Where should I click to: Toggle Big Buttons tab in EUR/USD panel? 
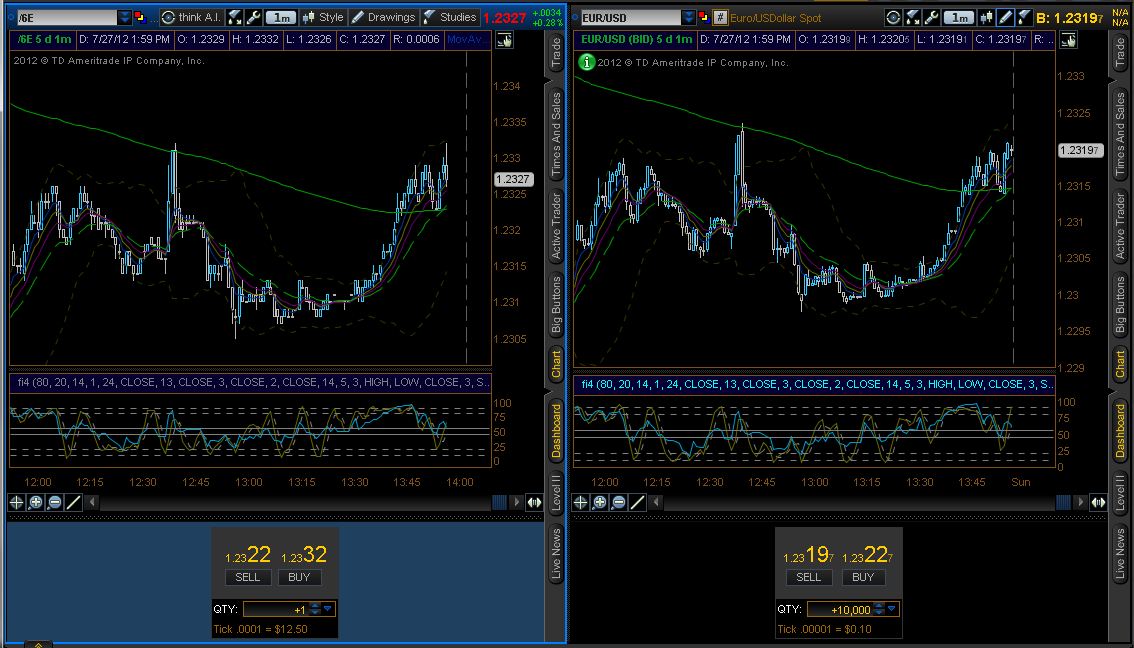1120,304
